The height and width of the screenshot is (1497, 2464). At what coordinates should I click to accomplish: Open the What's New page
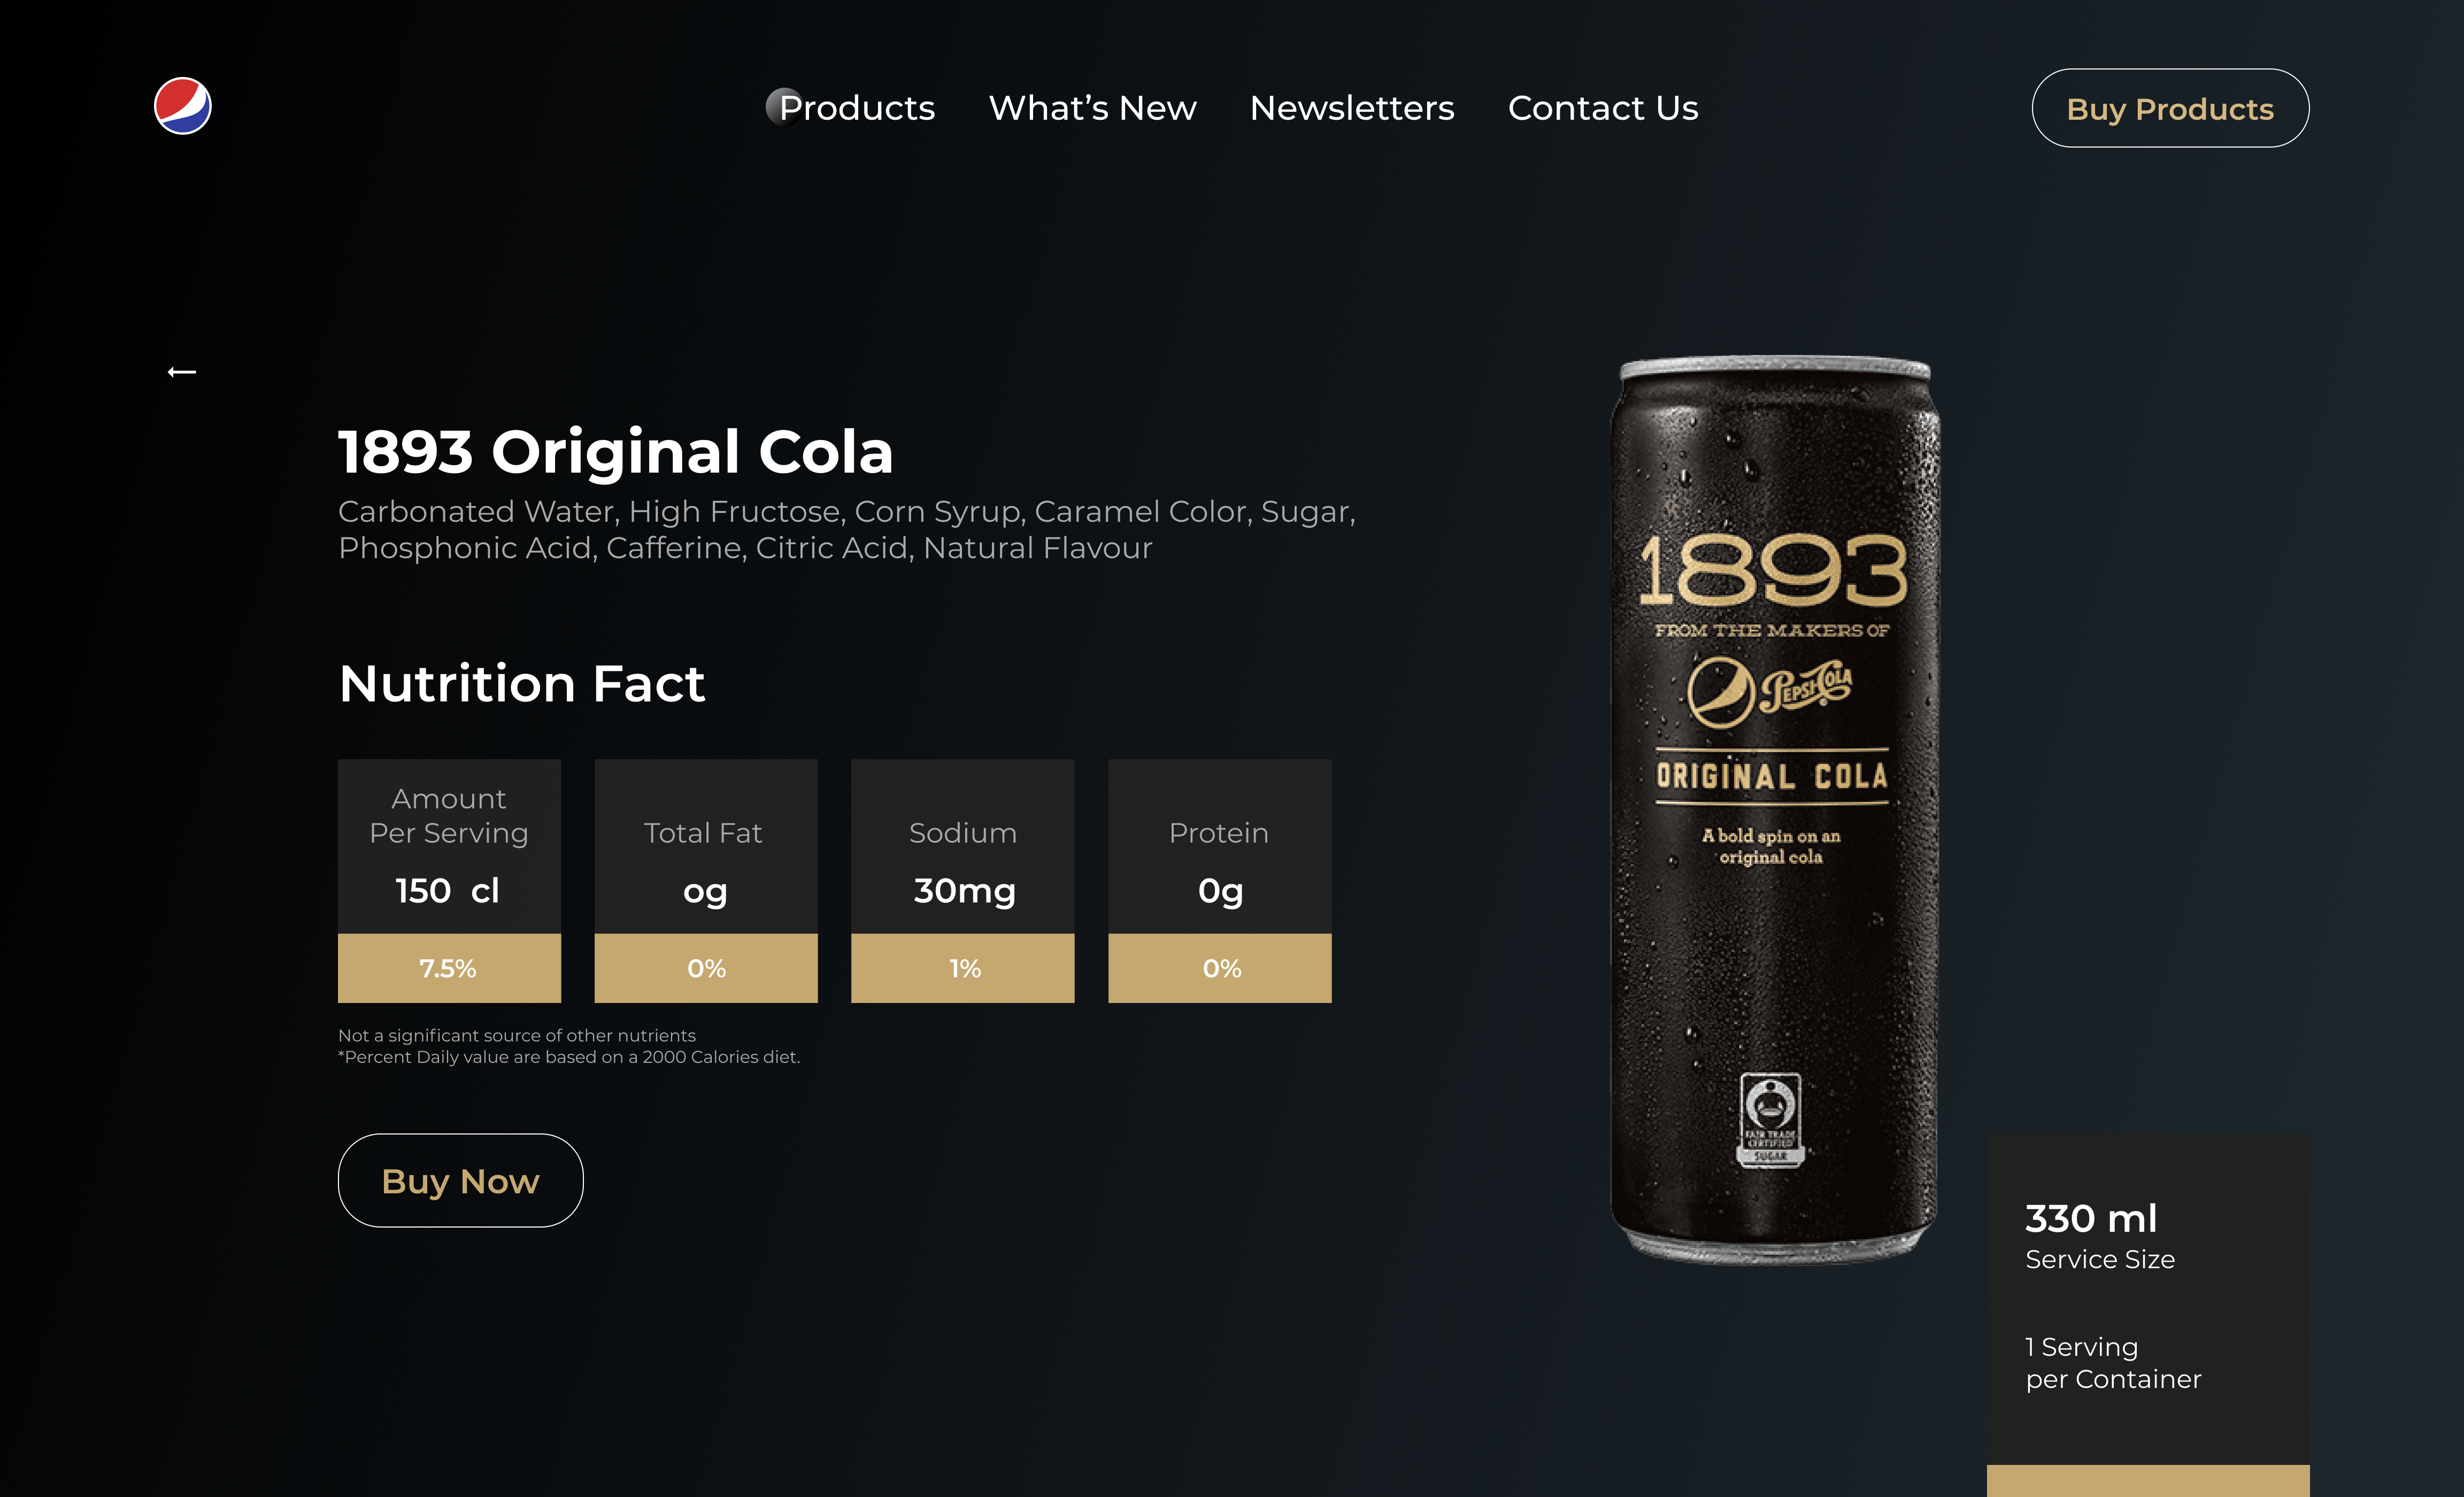pyautogui.click(x=1092, y=108)
